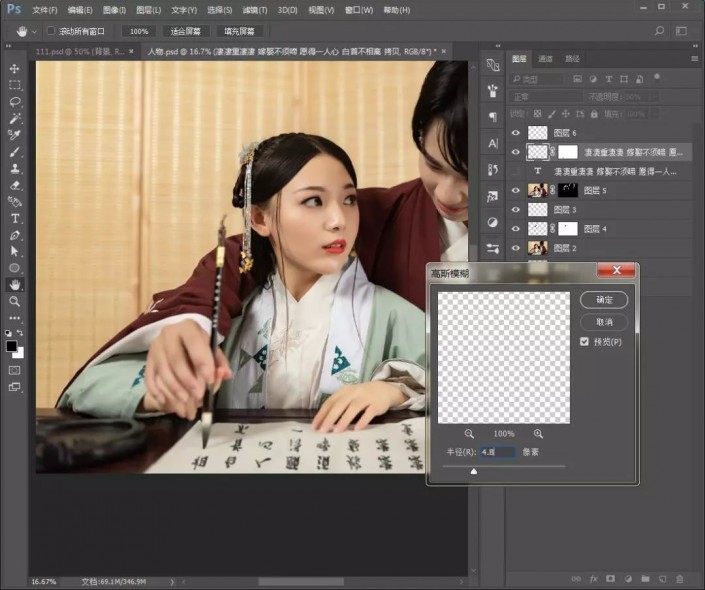
Task: Toggle Quick Mask mode
Action: 14,370
